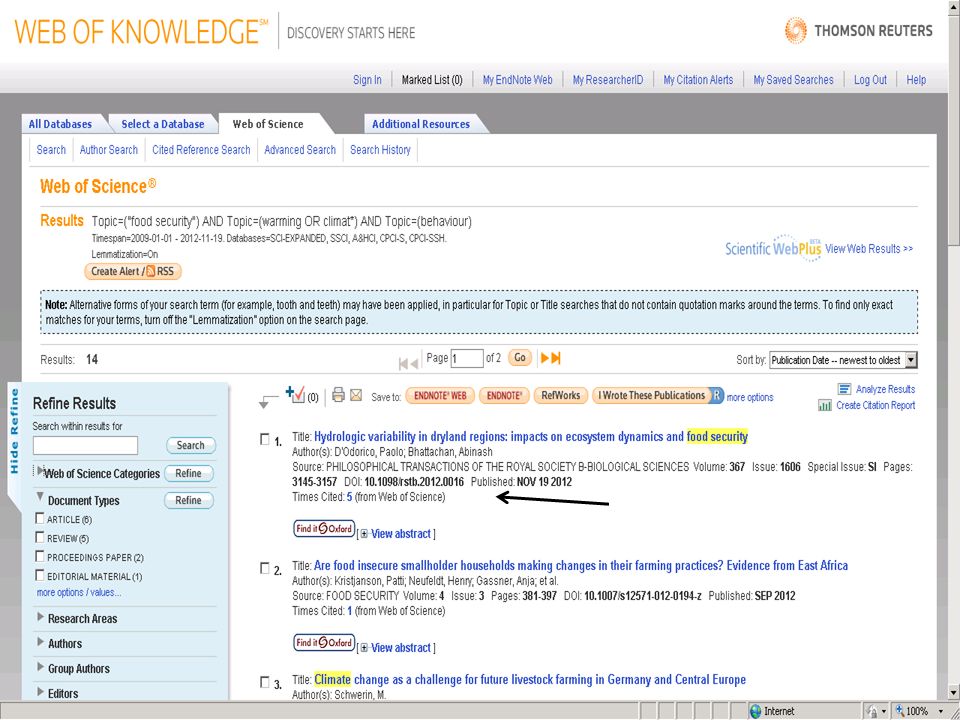Open the Author Search menu item
The width and height of the screenshot is (960, 720).
pyautogui.click(x=108, y=150)
